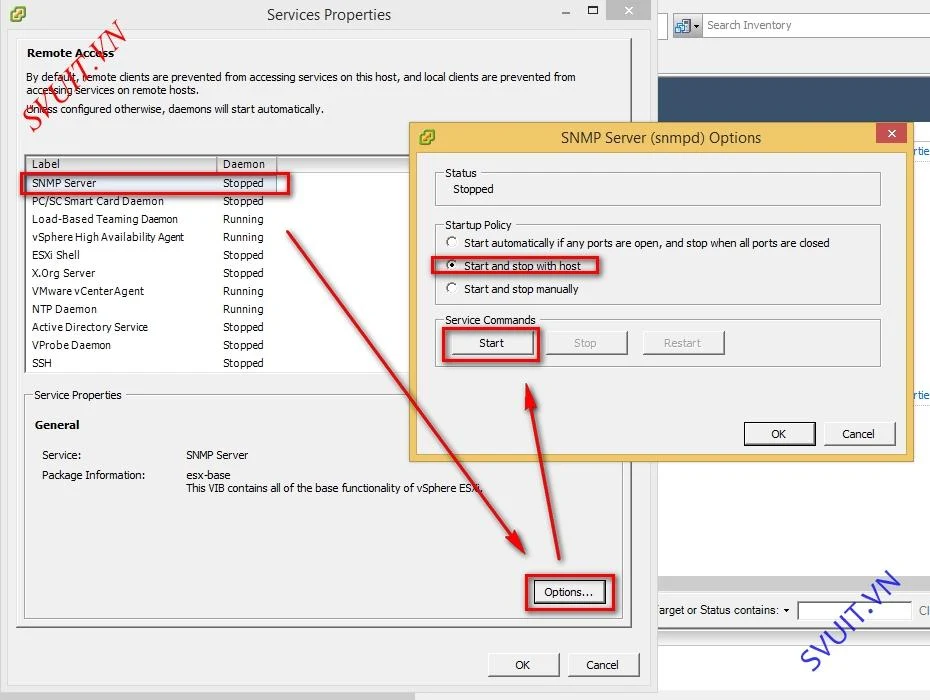This screenshot has width=930, height=700.
Task: Click the filter text field beside Status contains
Action: tap(854, 610)
